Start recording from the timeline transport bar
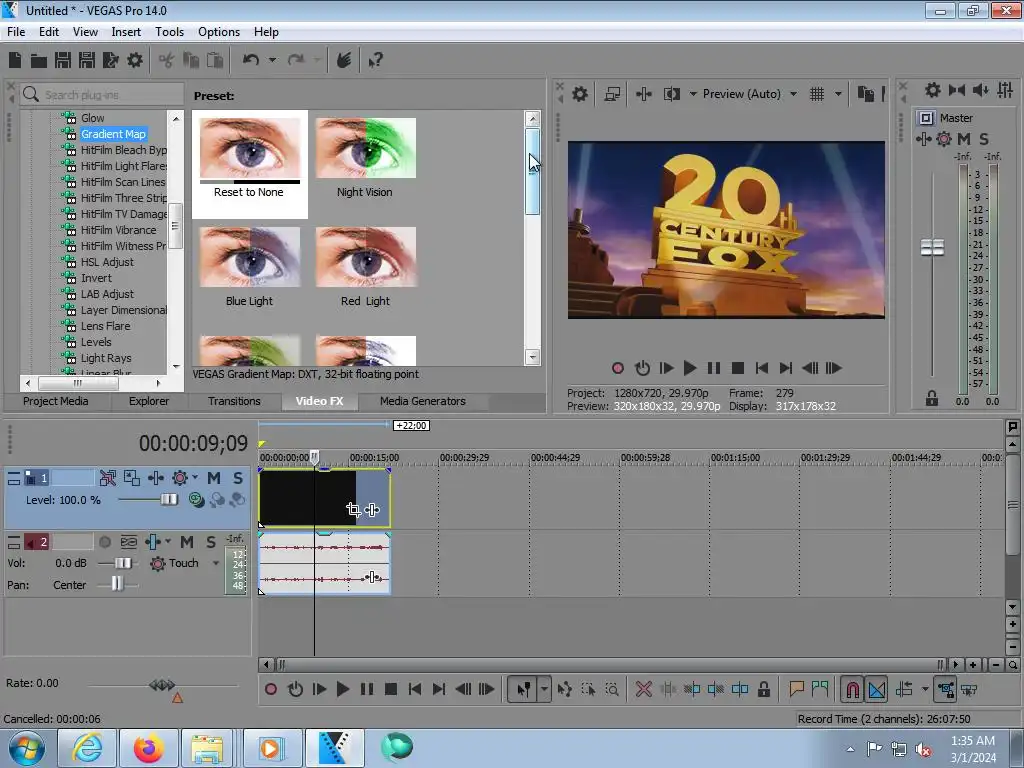Image resolution: width=1024 pixels, height=768 pixels. tap(270, 689)
